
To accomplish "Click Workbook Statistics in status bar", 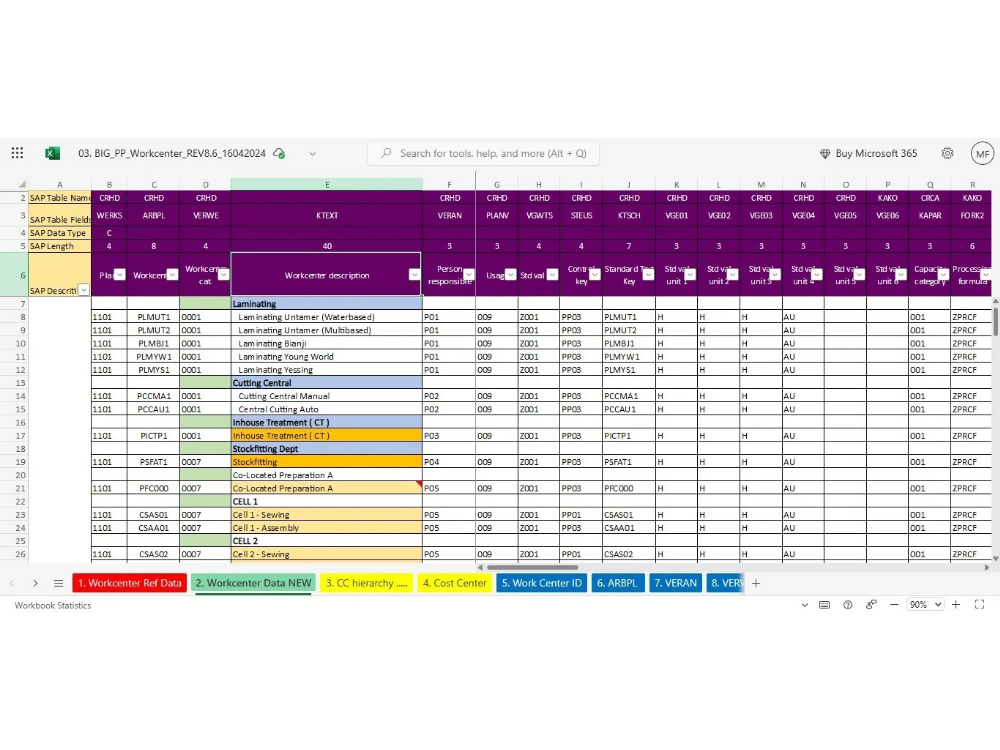I will point(52,605).
